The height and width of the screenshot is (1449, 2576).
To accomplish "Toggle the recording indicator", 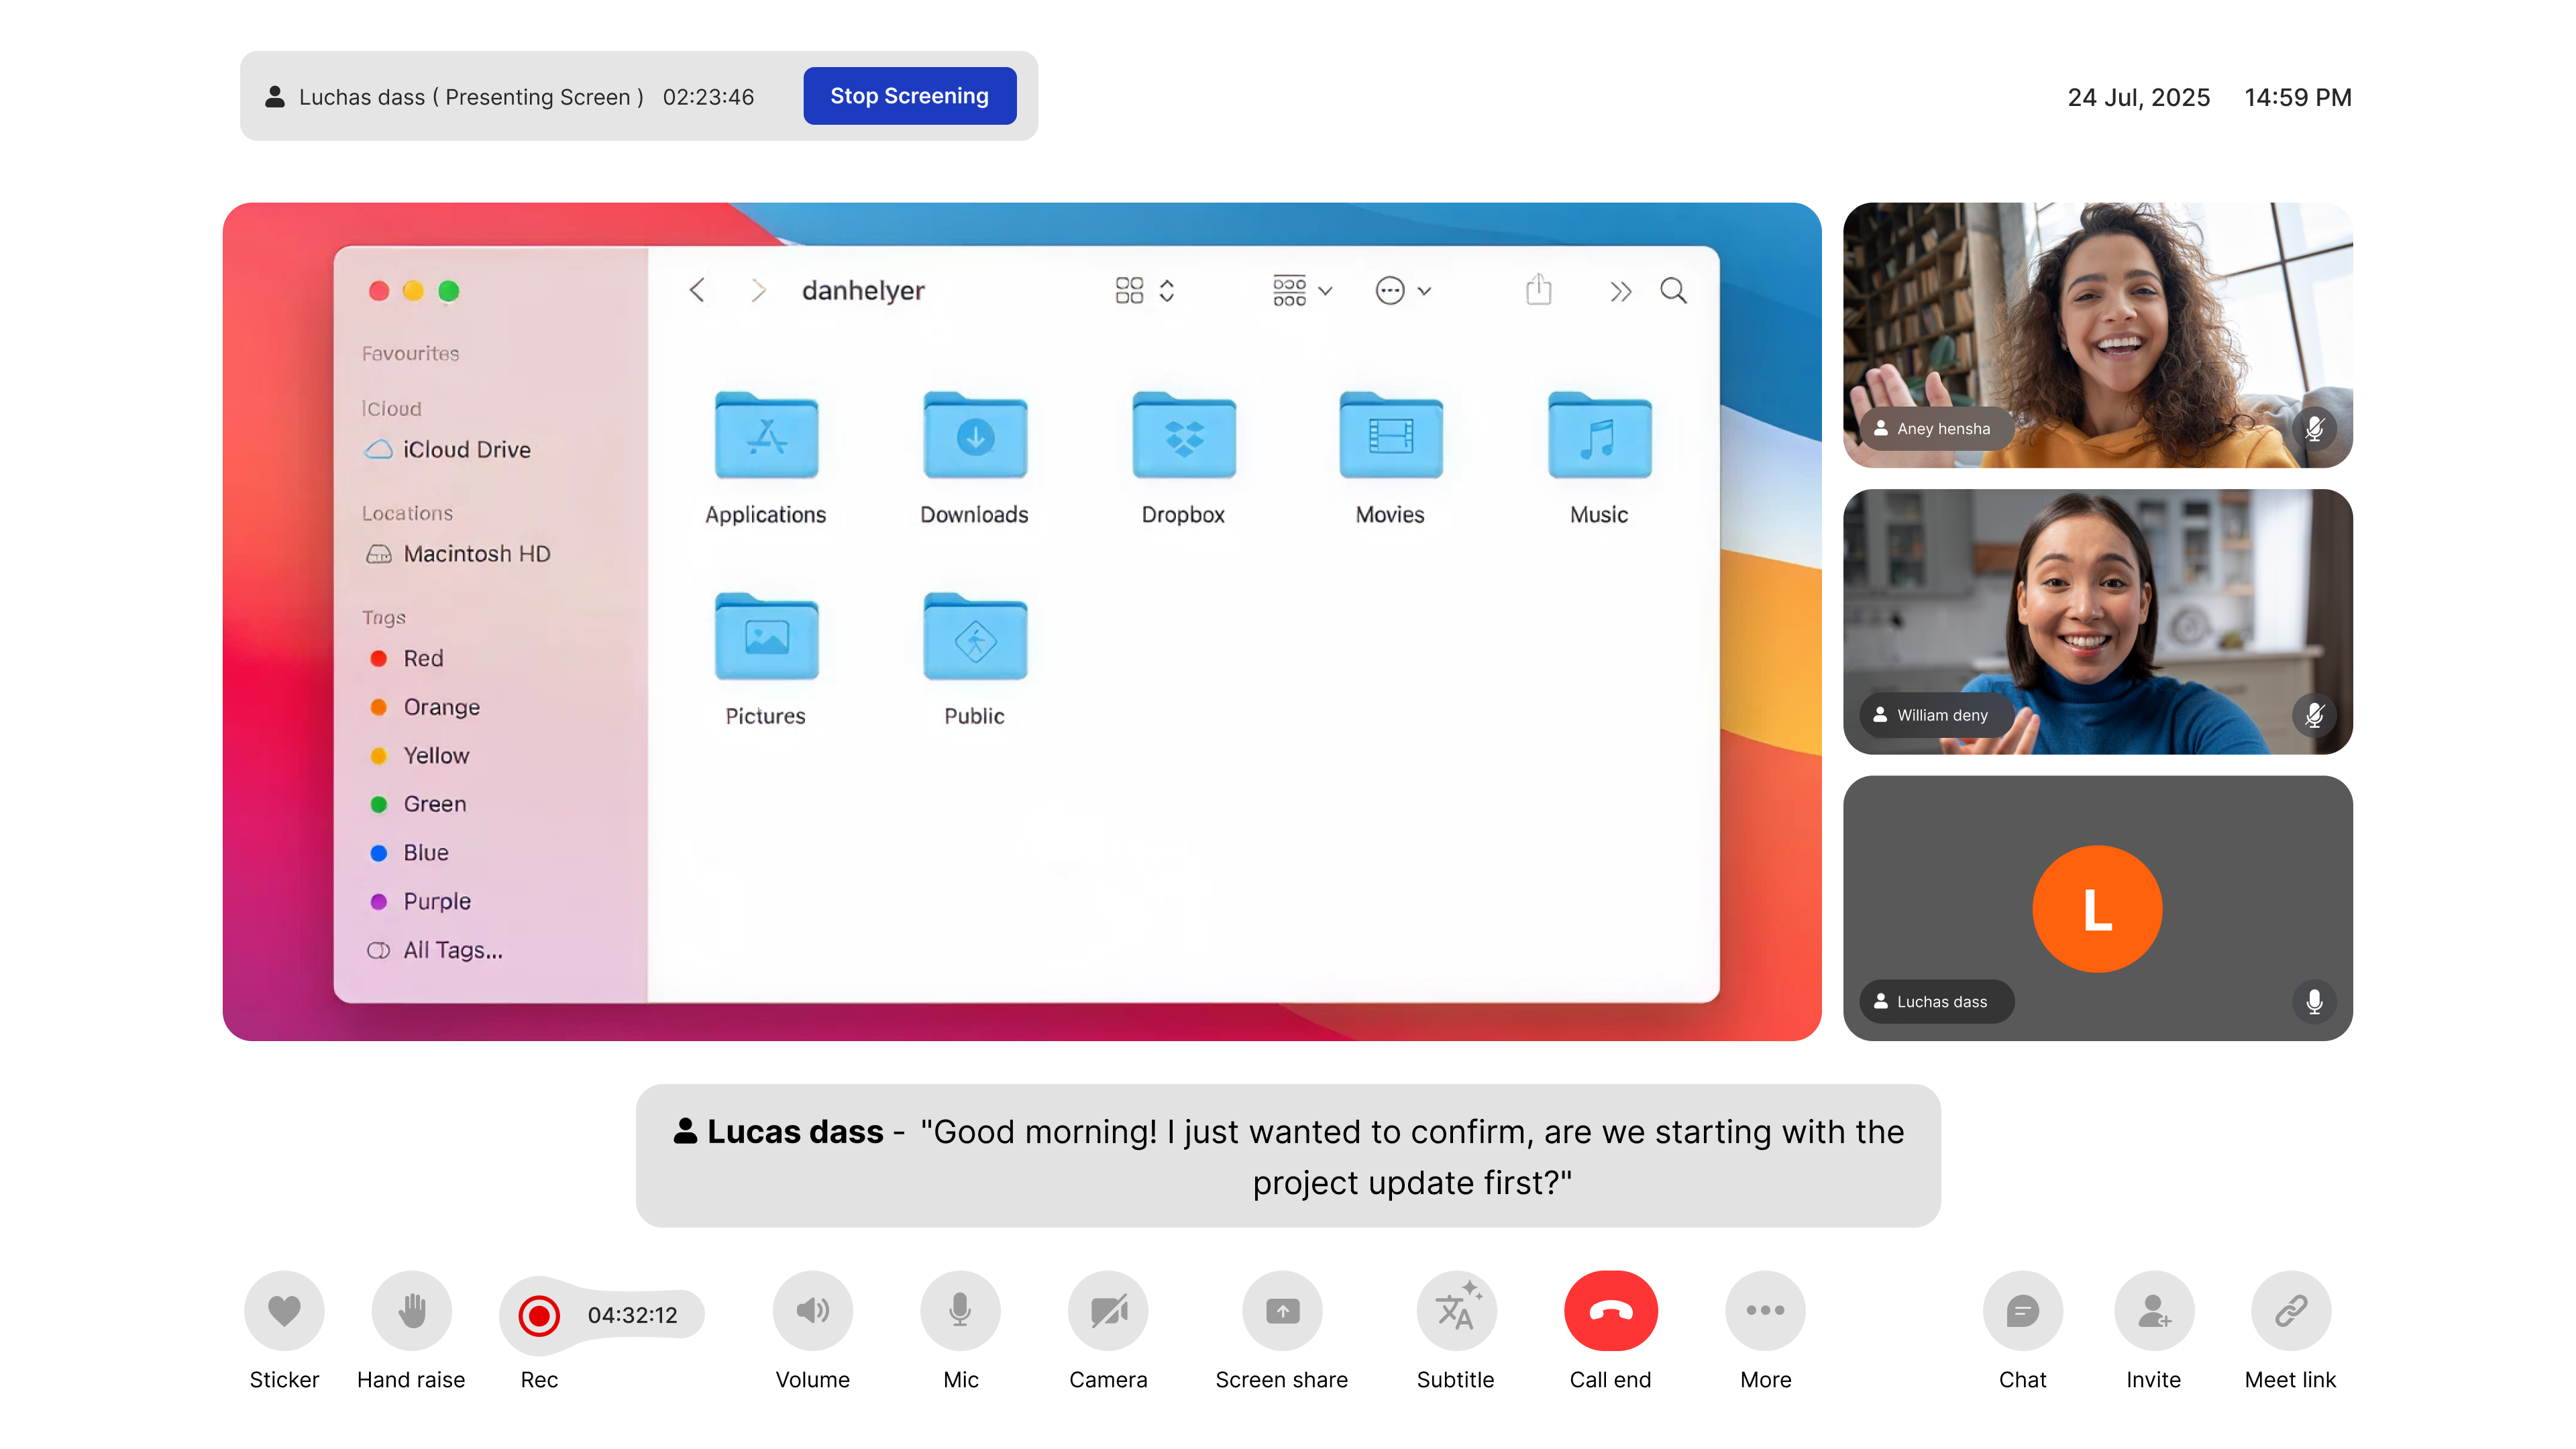I will pos(539,1315).
